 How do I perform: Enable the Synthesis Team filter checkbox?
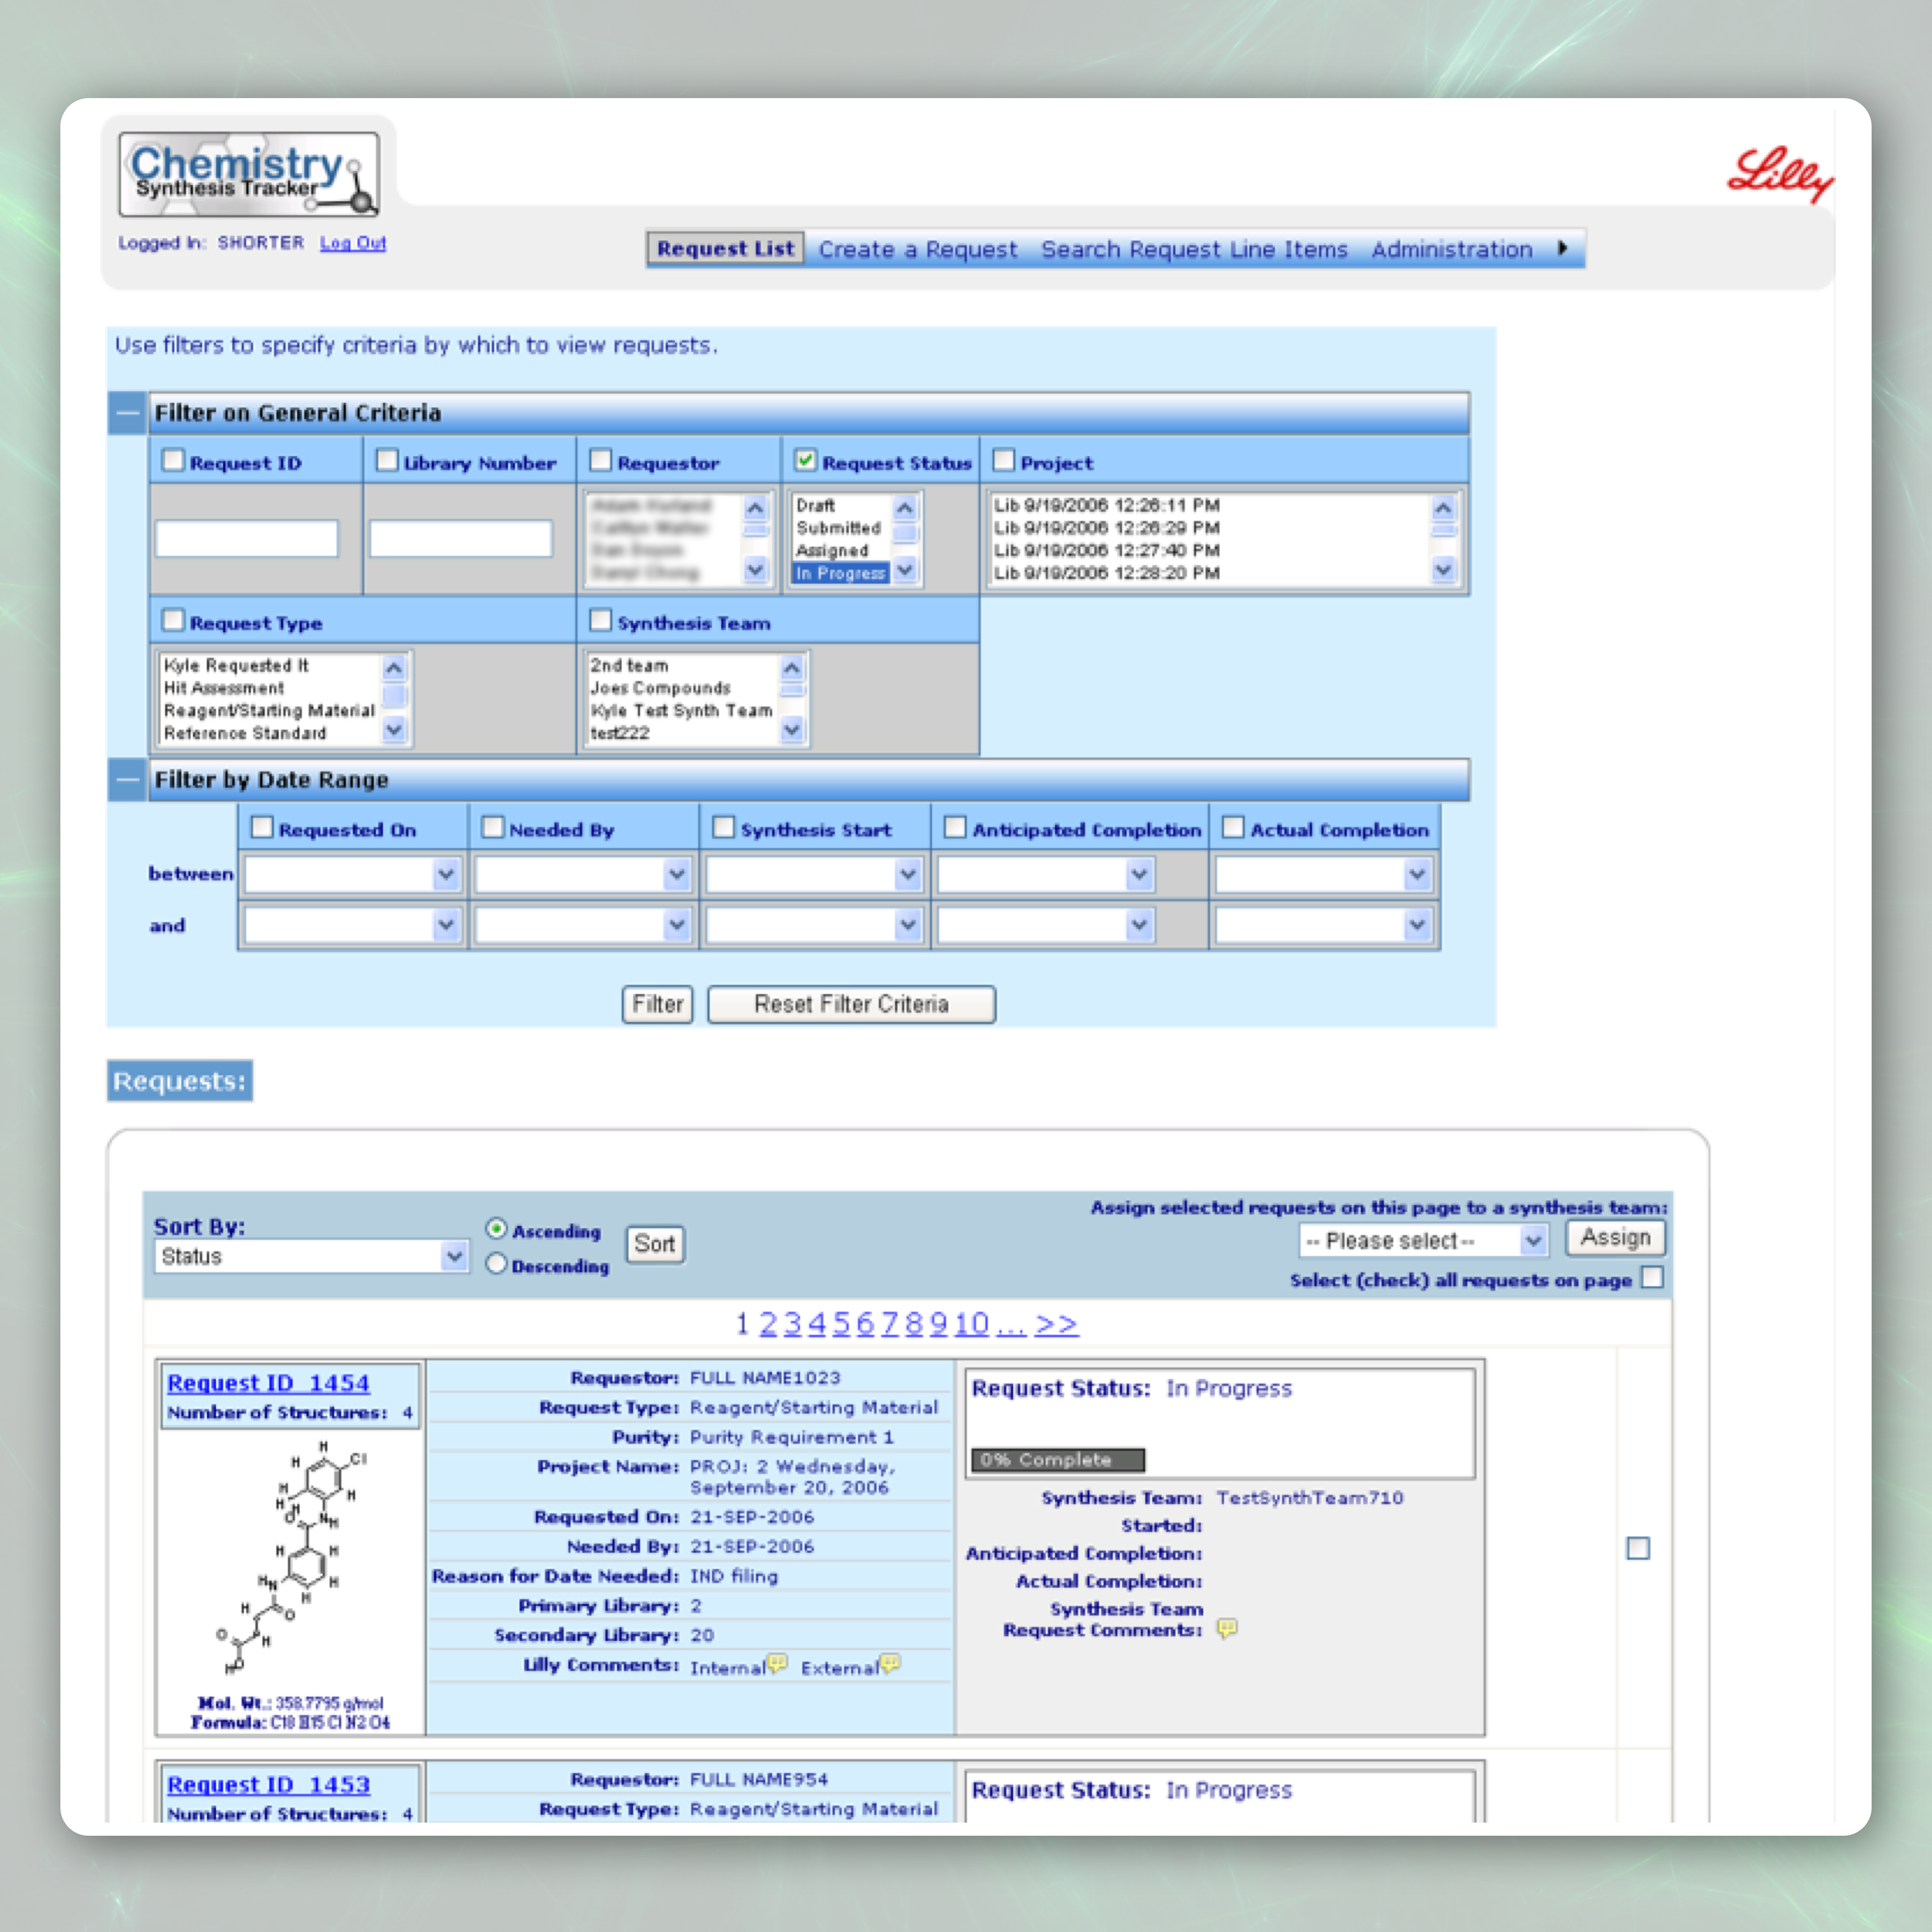coord(600,621)
